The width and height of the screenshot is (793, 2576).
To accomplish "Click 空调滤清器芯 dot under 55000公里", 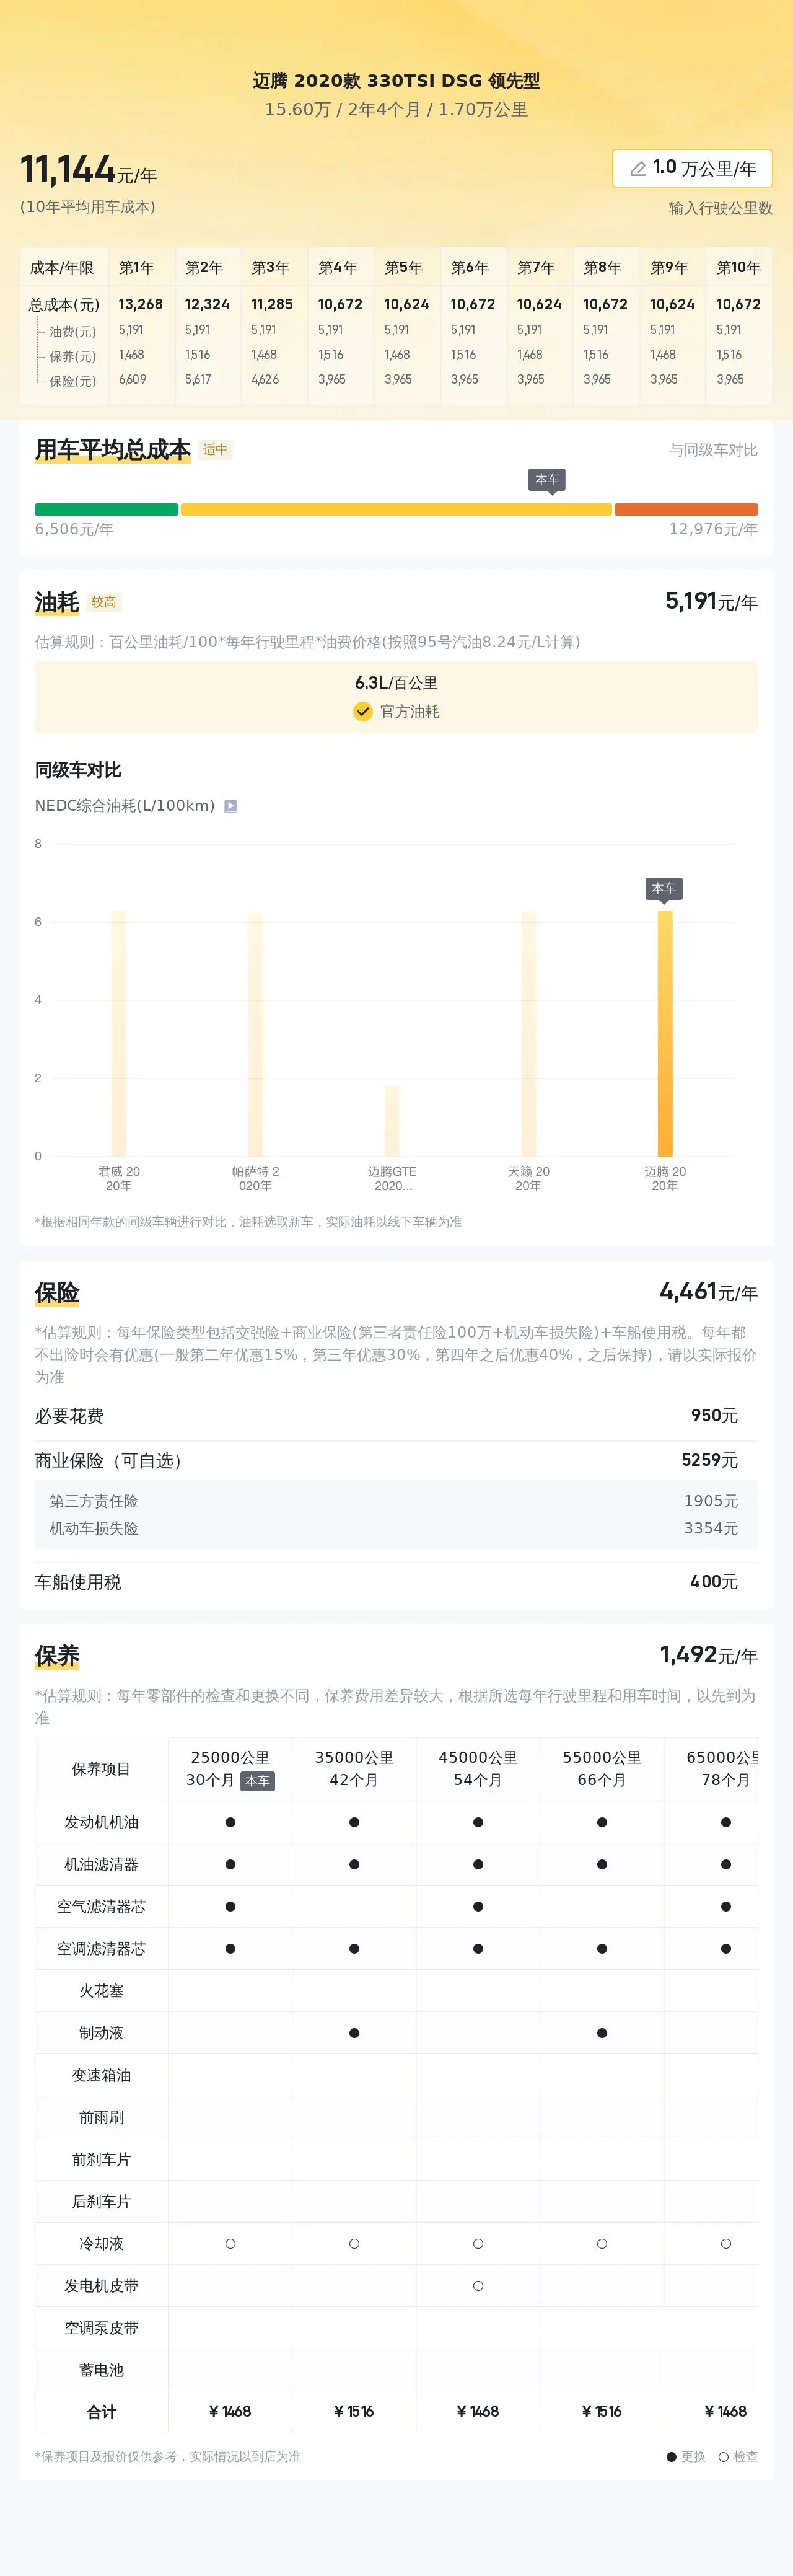I will tap(602, 1948).
